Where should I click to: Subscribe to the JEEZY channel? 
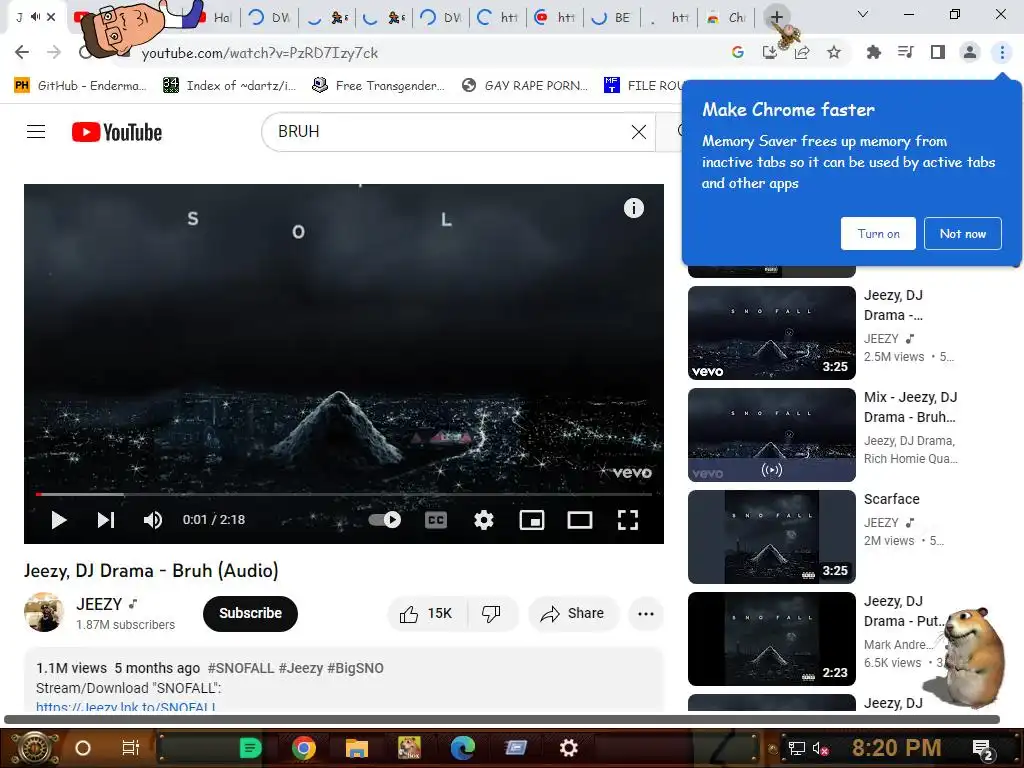pyautogui.click(x=250, y=613)
